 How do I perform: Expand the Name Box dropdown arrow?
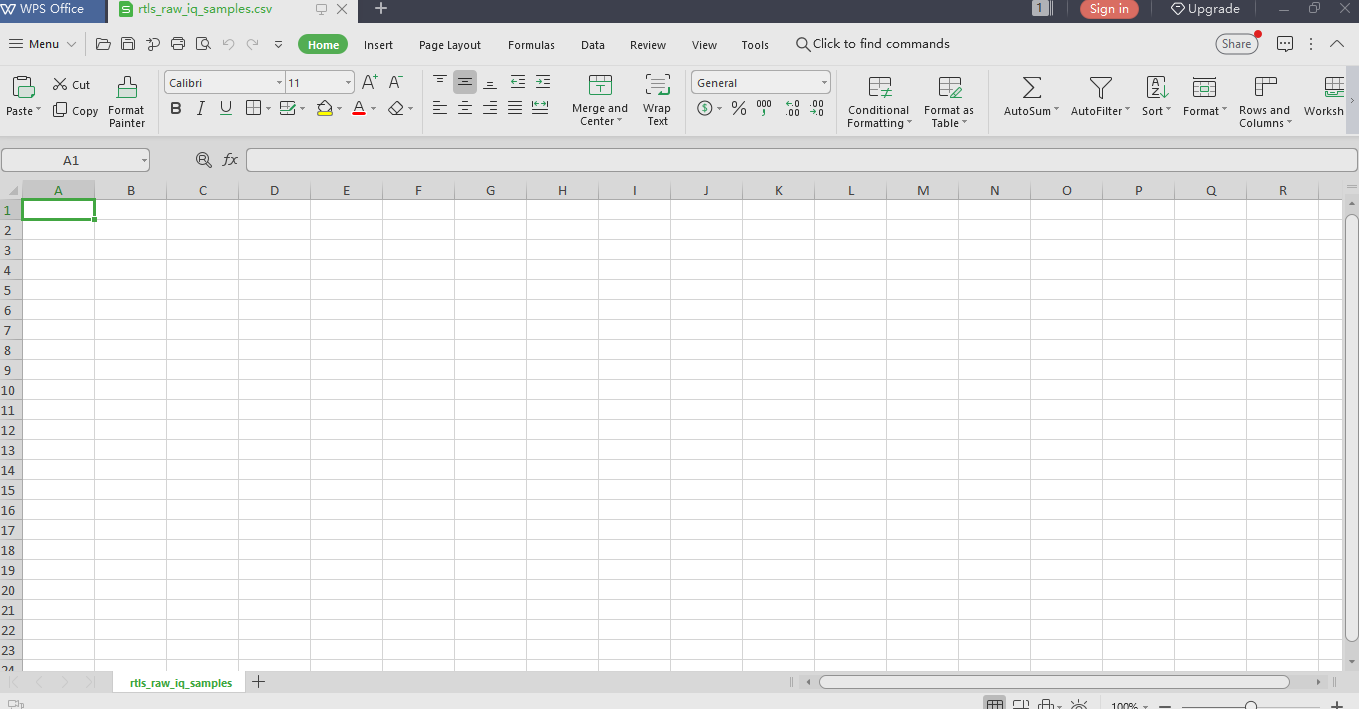(x=144, y=160)
